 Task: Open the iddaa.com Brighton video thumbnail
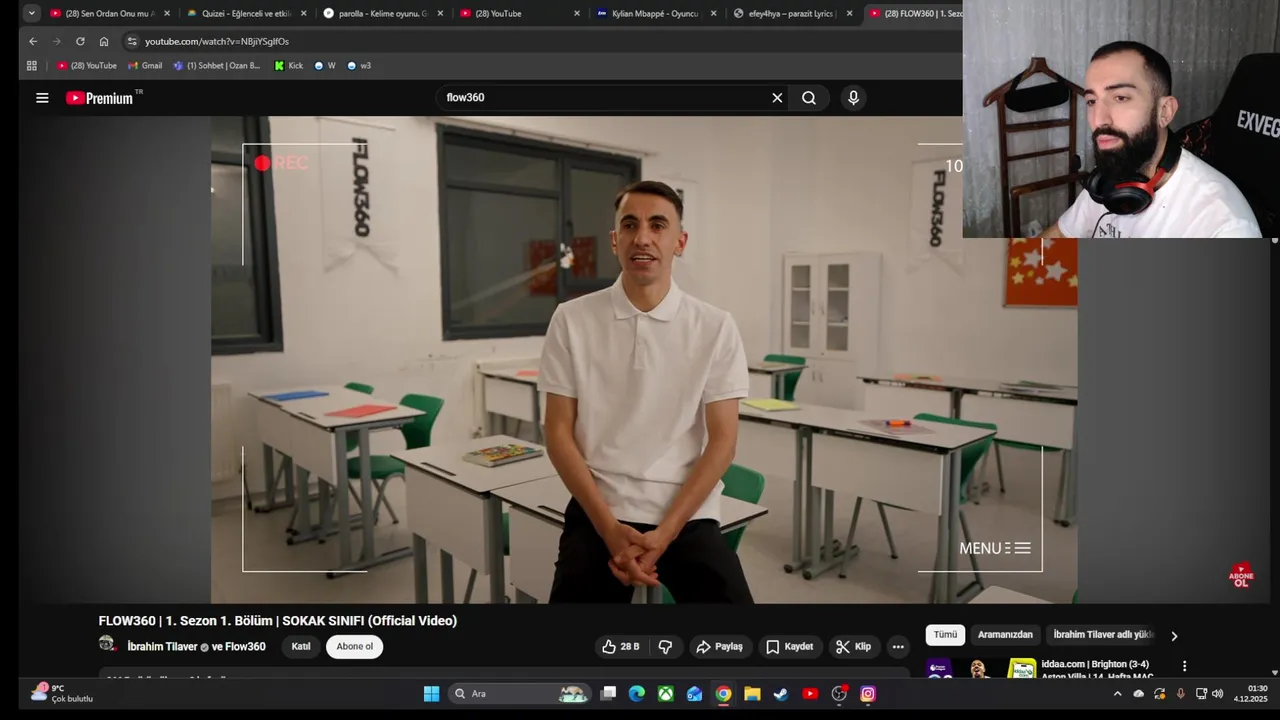click(x=980, y=669)
